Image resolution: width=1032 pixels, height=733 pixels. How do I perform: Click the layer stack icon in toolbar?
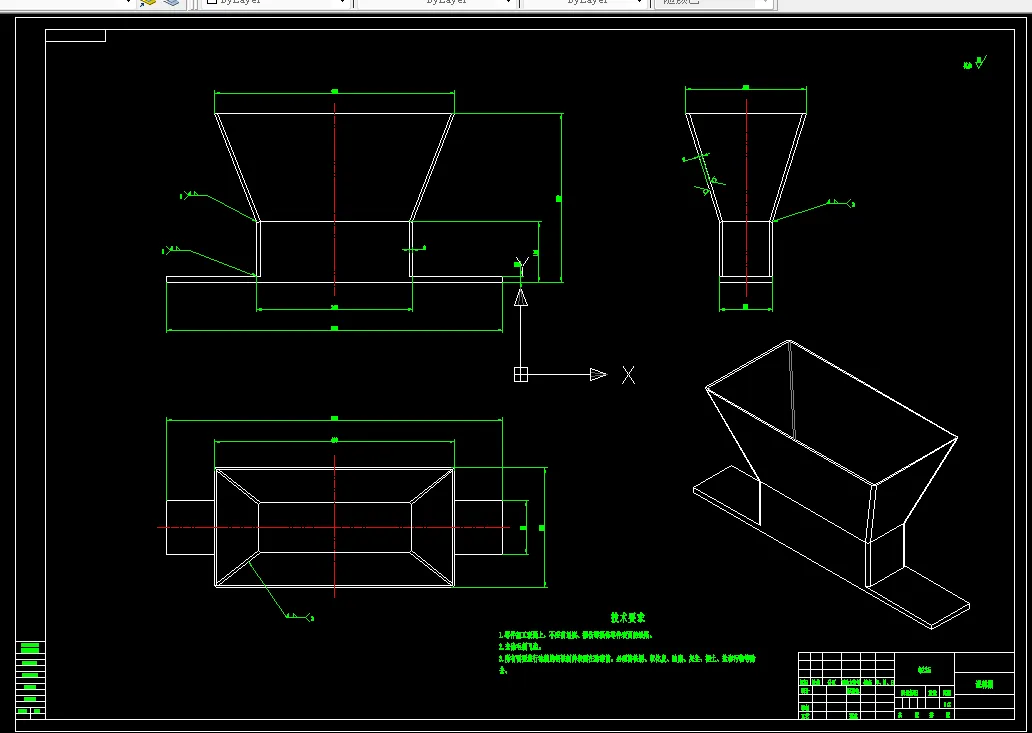[x=172, y=3]
